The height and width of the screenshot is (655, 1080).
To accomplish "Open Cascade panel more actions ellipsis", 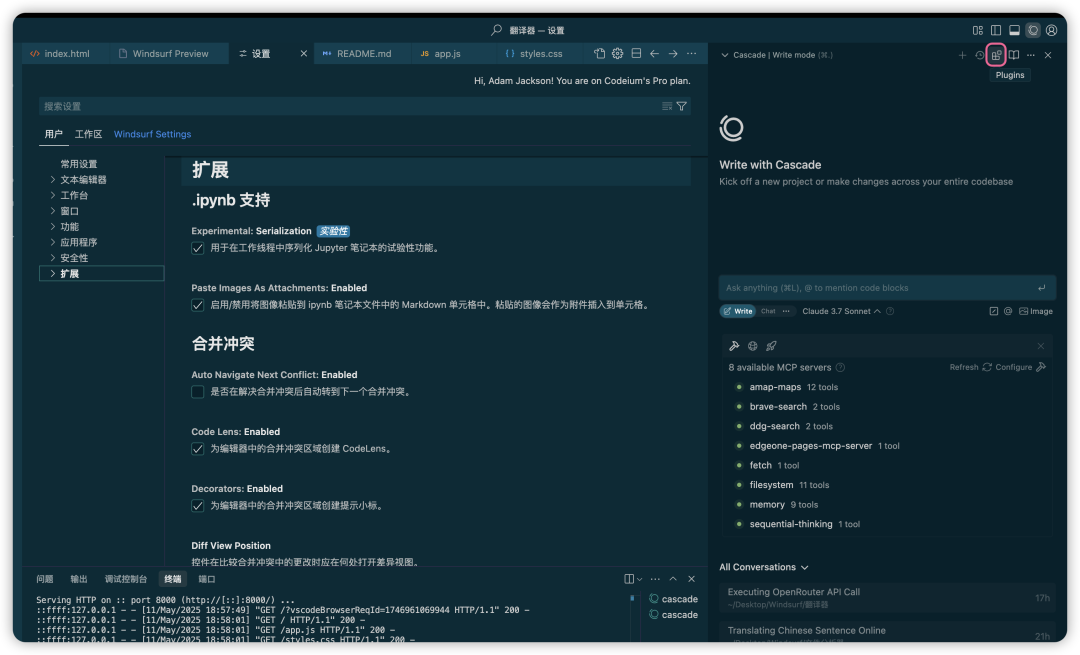I will [x=1030, y=55].
